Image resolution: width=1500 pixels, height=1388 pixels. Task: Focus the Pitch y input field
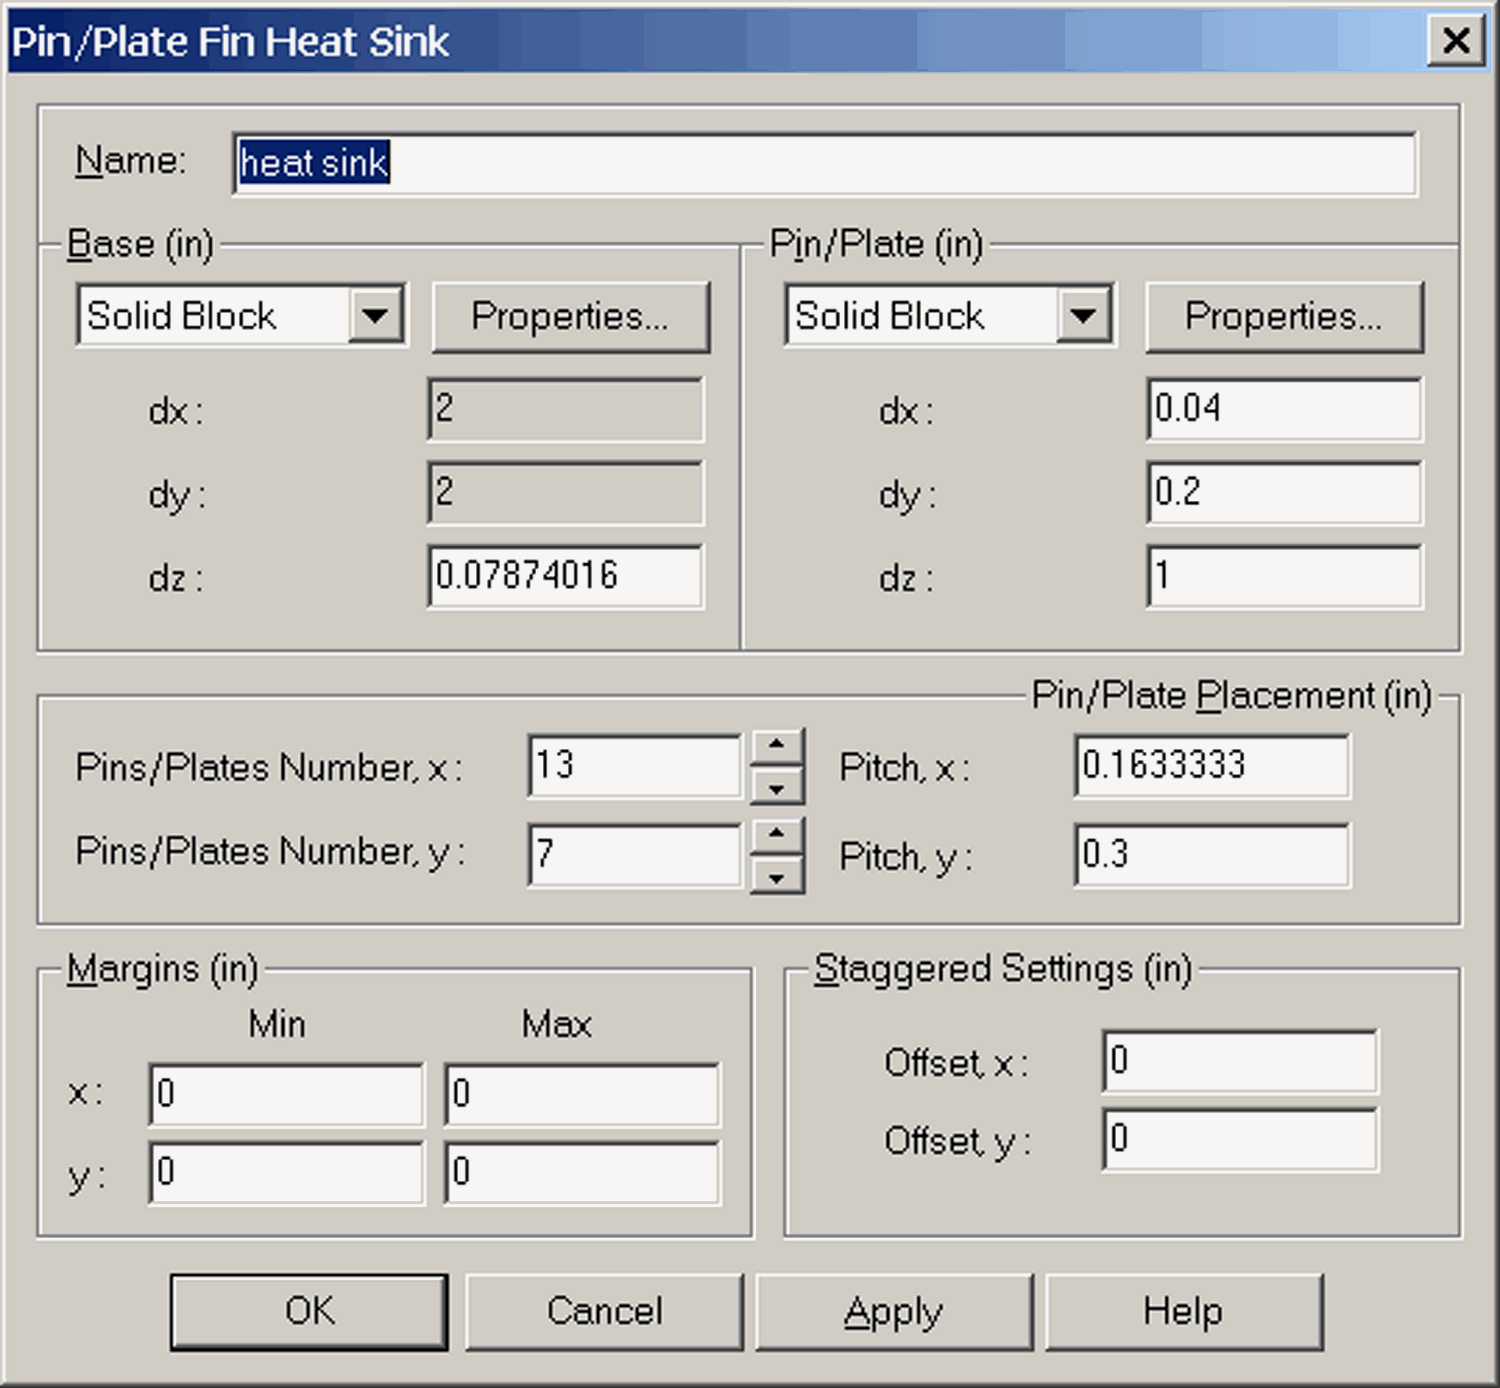1211,855
